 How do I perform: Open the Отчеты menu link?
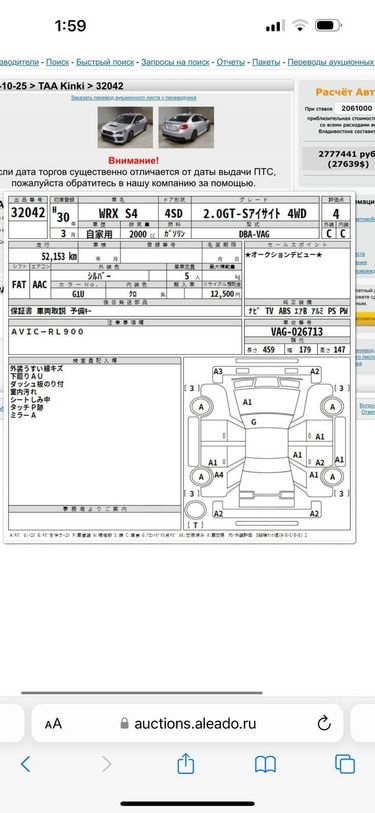click(x=230, y=62)
